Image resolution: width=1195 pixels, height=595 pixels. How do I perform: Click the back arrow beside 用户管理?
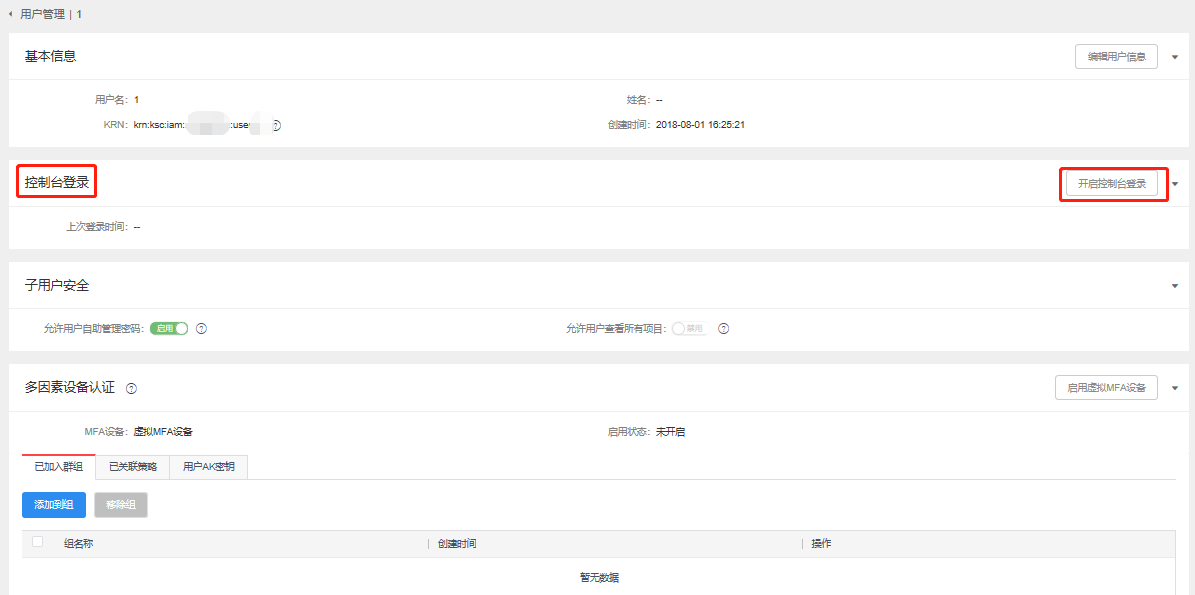coord(10,15)
